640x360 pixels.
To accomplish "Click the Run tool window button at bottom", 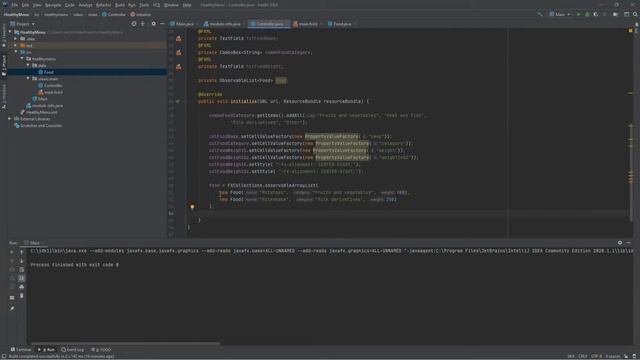I will (46, 349).
